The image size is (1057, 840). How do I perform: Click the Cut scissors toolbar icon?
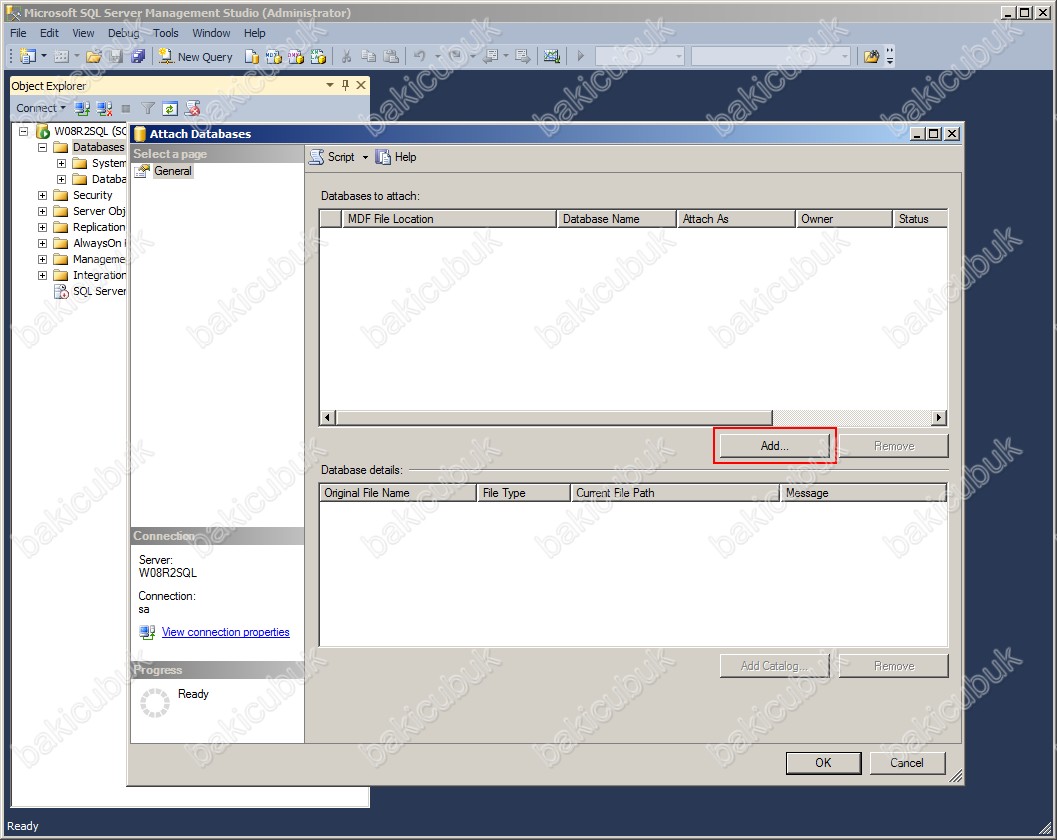tap(346, 57)
